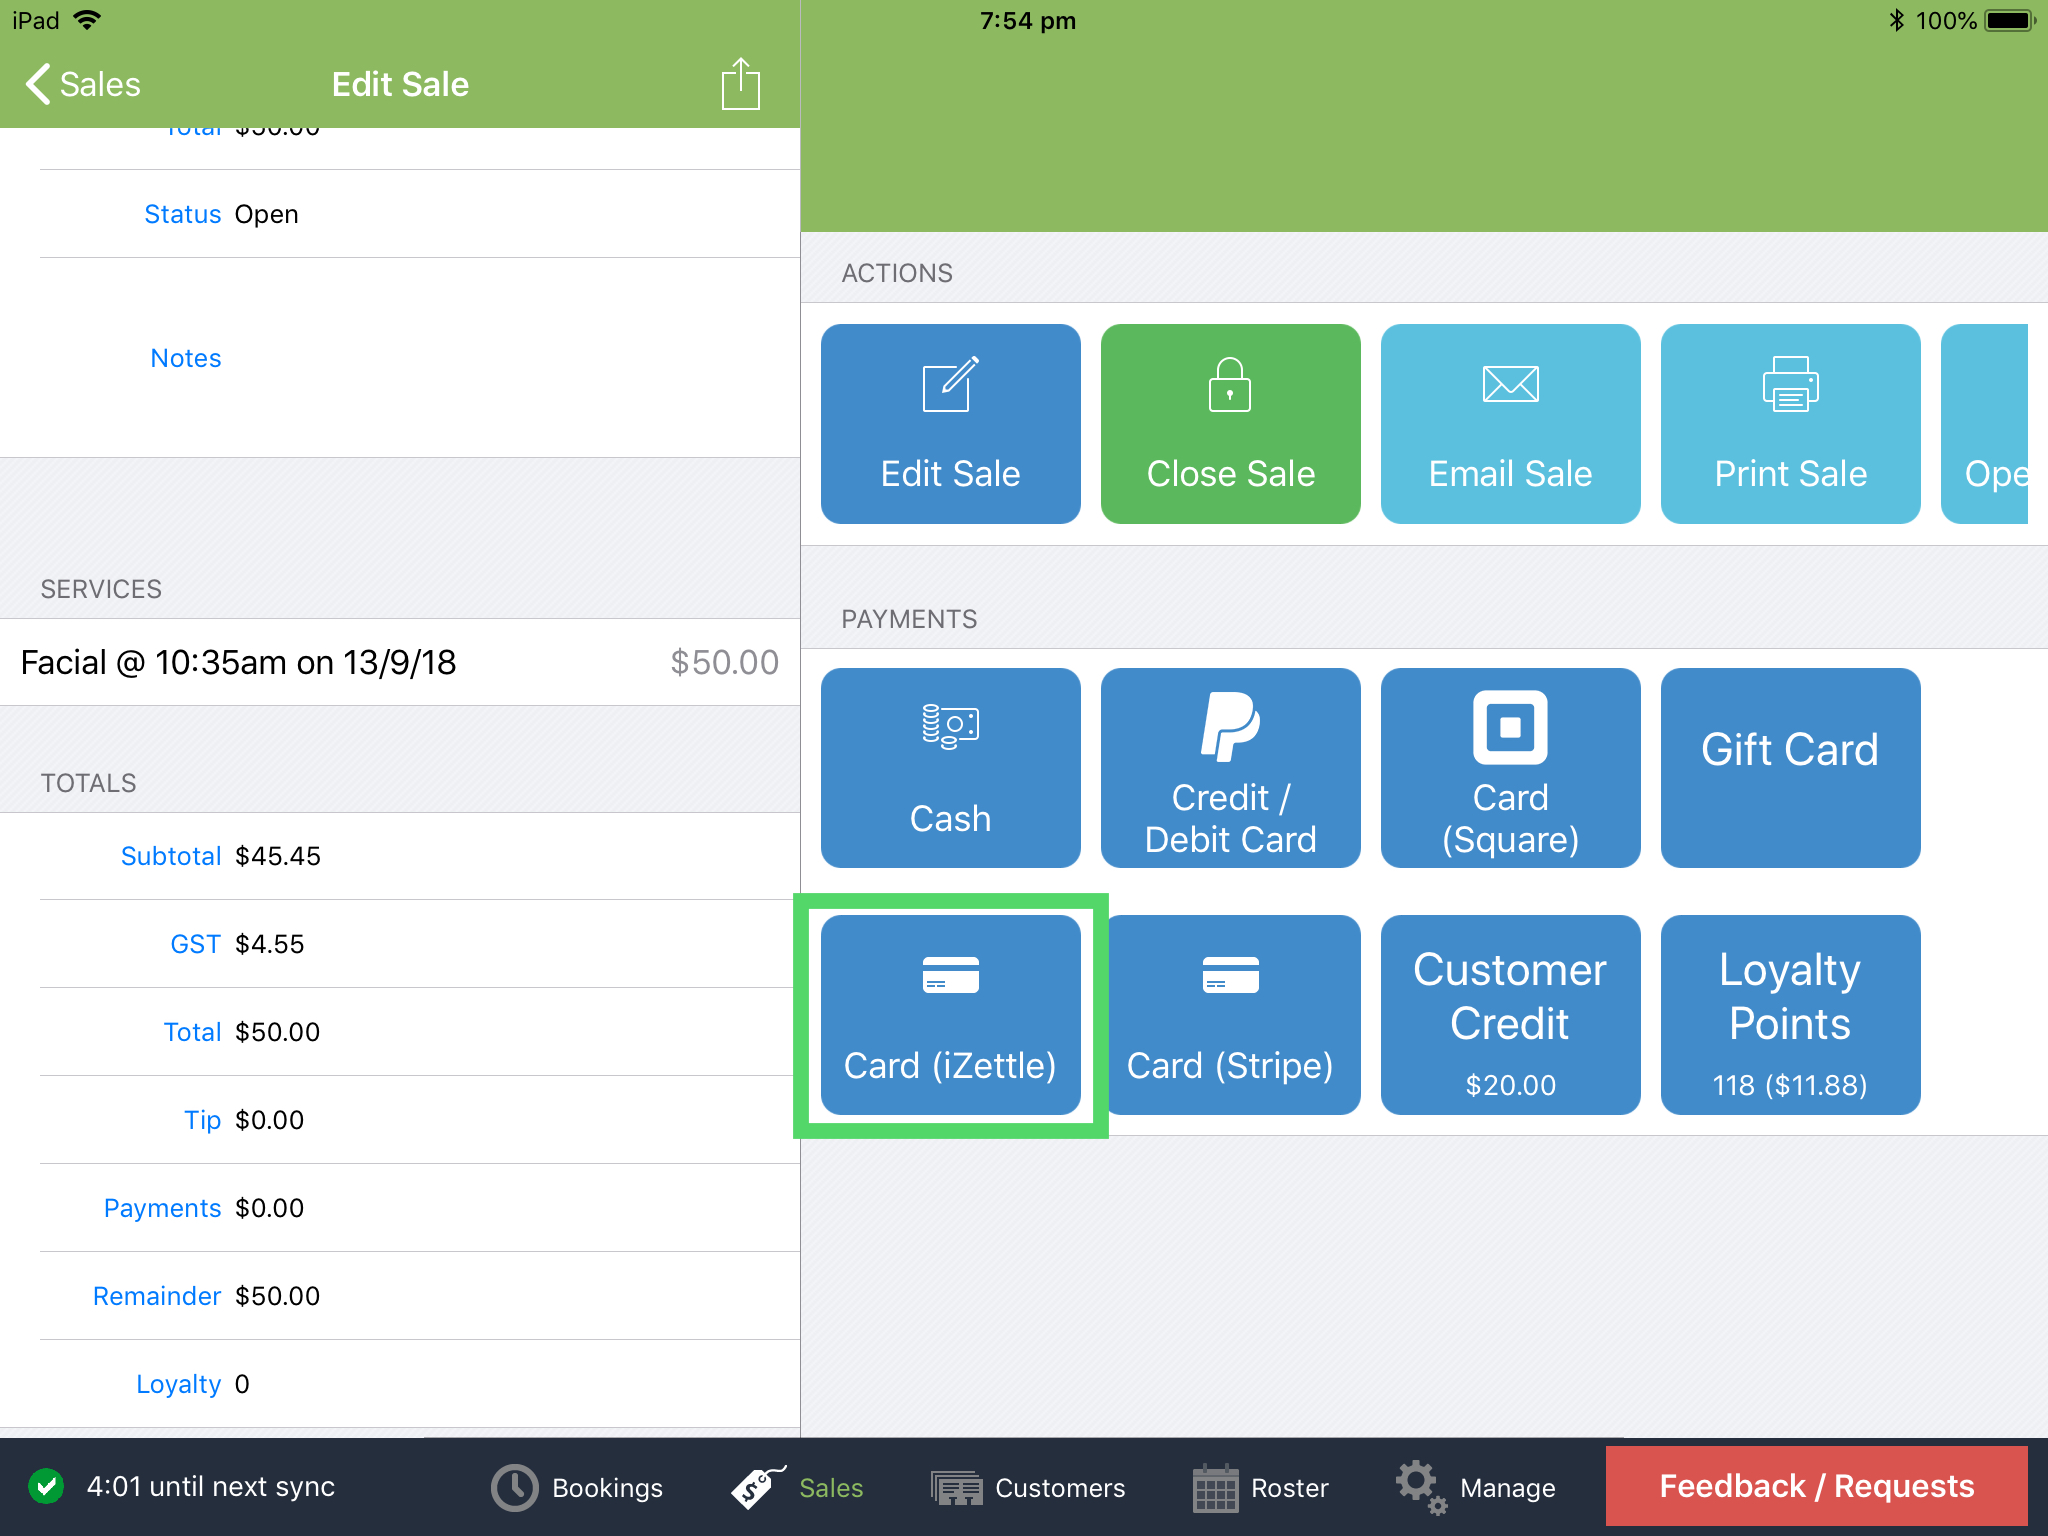Select the PayPal Credit / Debit Card payment
Screen dimensions: 2048x1536
tap(1230, 768)
